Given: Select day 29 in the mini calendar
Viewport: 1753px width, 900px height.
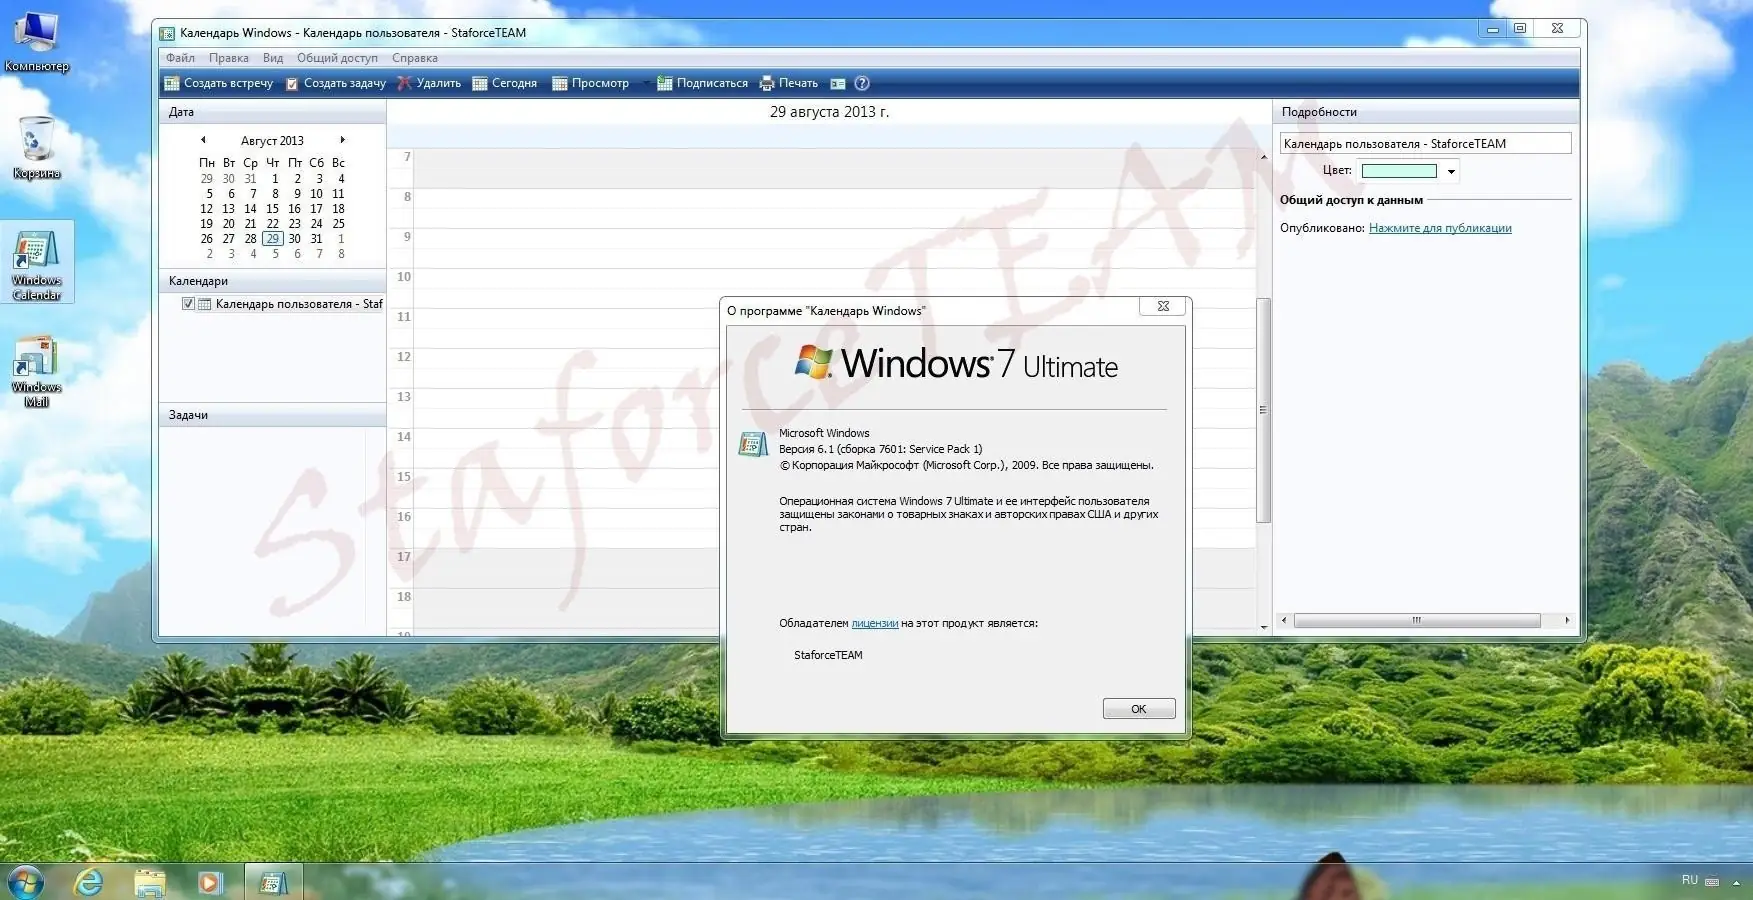Looking at the screenshot, I should click(272, 239).
